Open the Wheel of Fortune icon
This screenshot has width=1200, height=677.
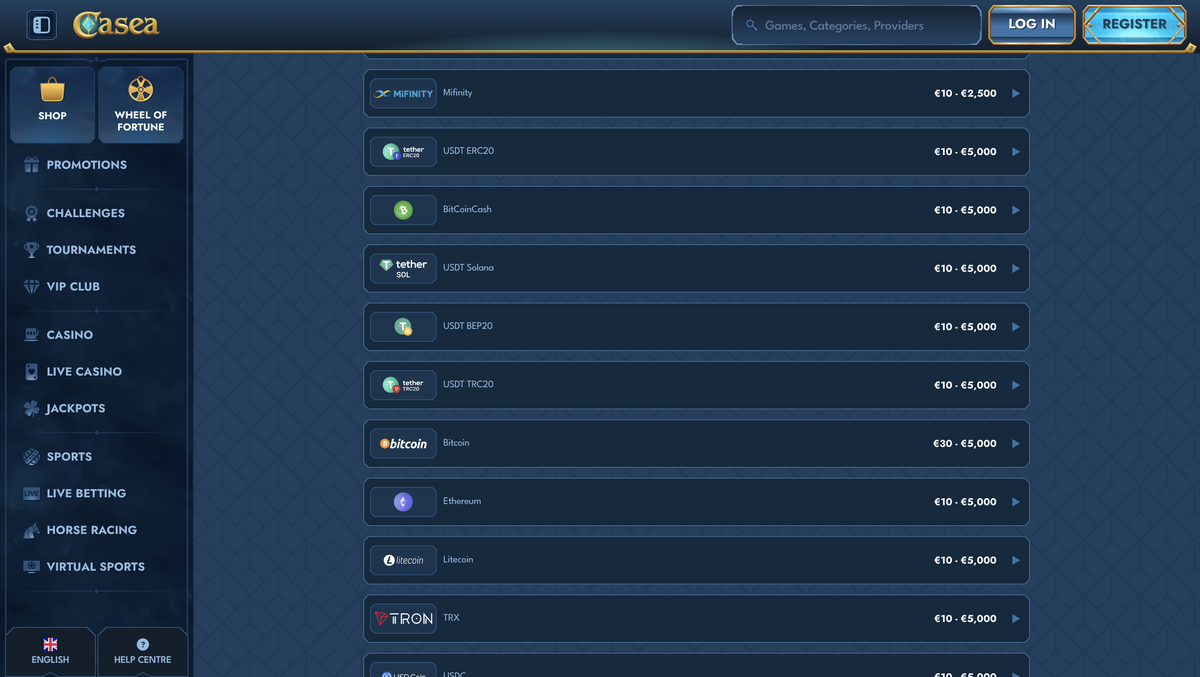pyautogui.click(x=141, y=90)
